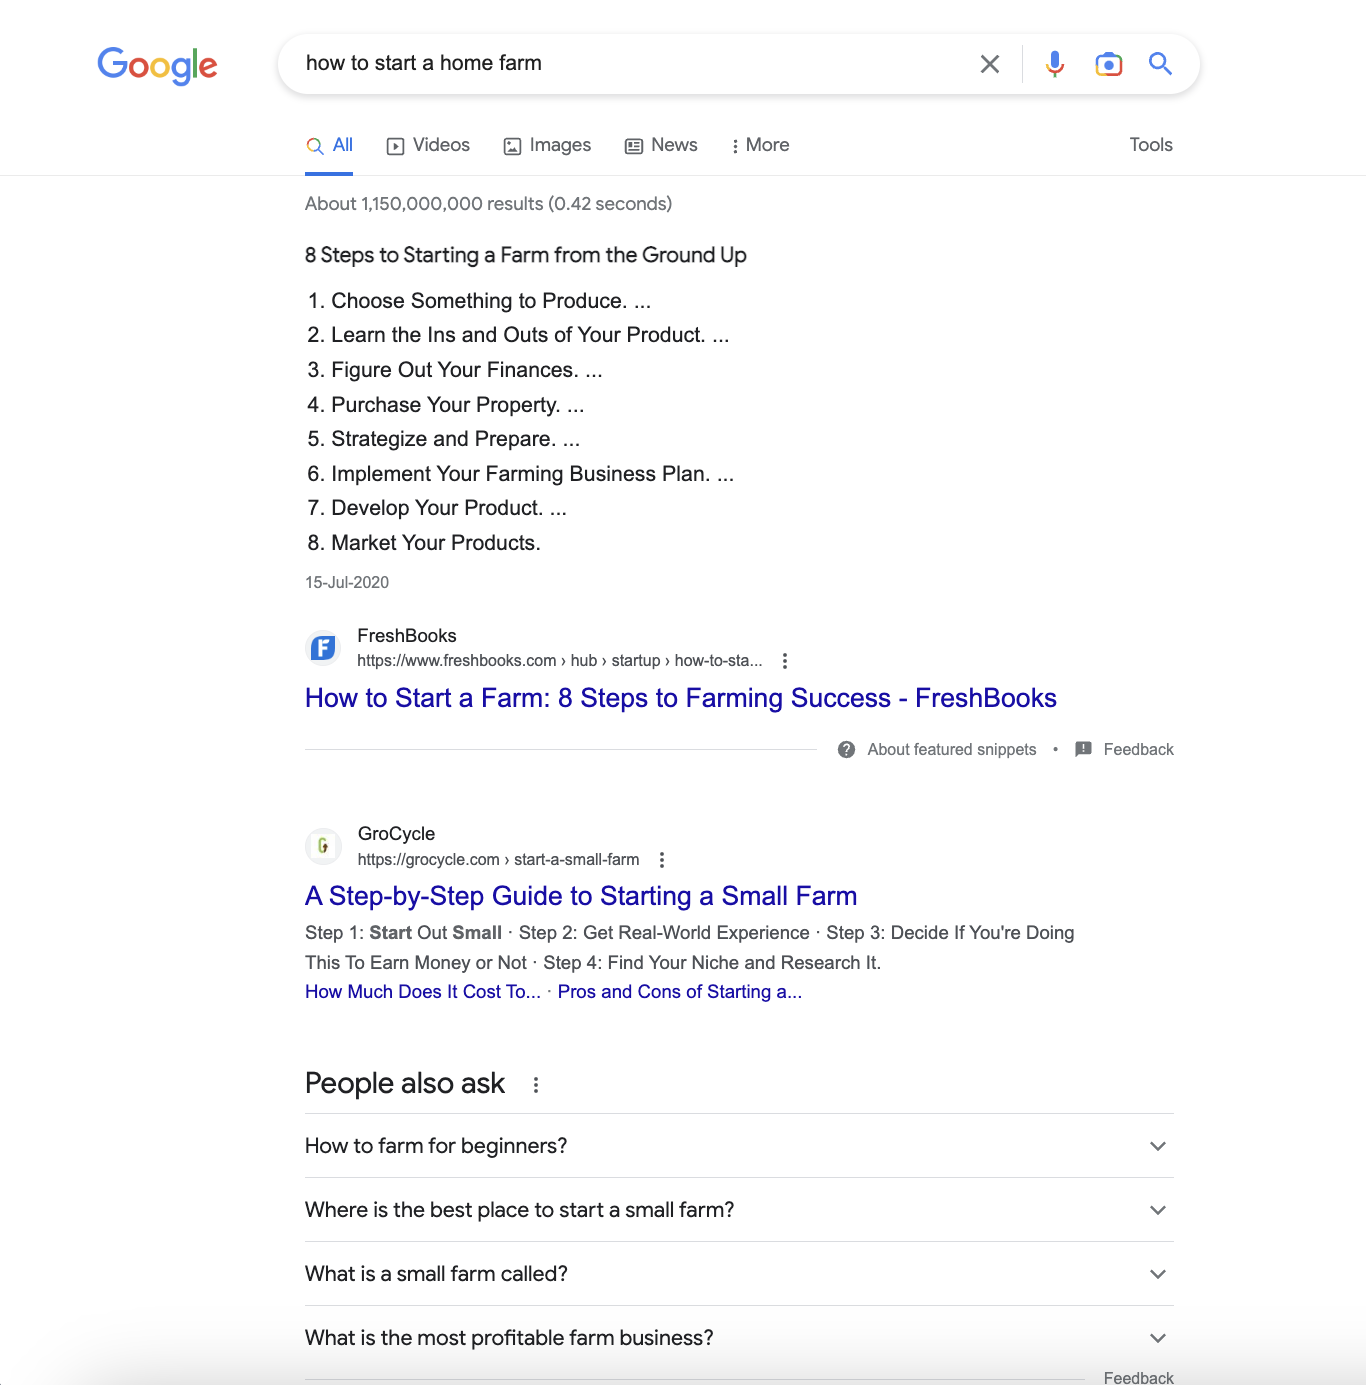Viewport: 1366px width, 1385px height.
Task: Start voice search with microphone icon
Action: 1054,64
